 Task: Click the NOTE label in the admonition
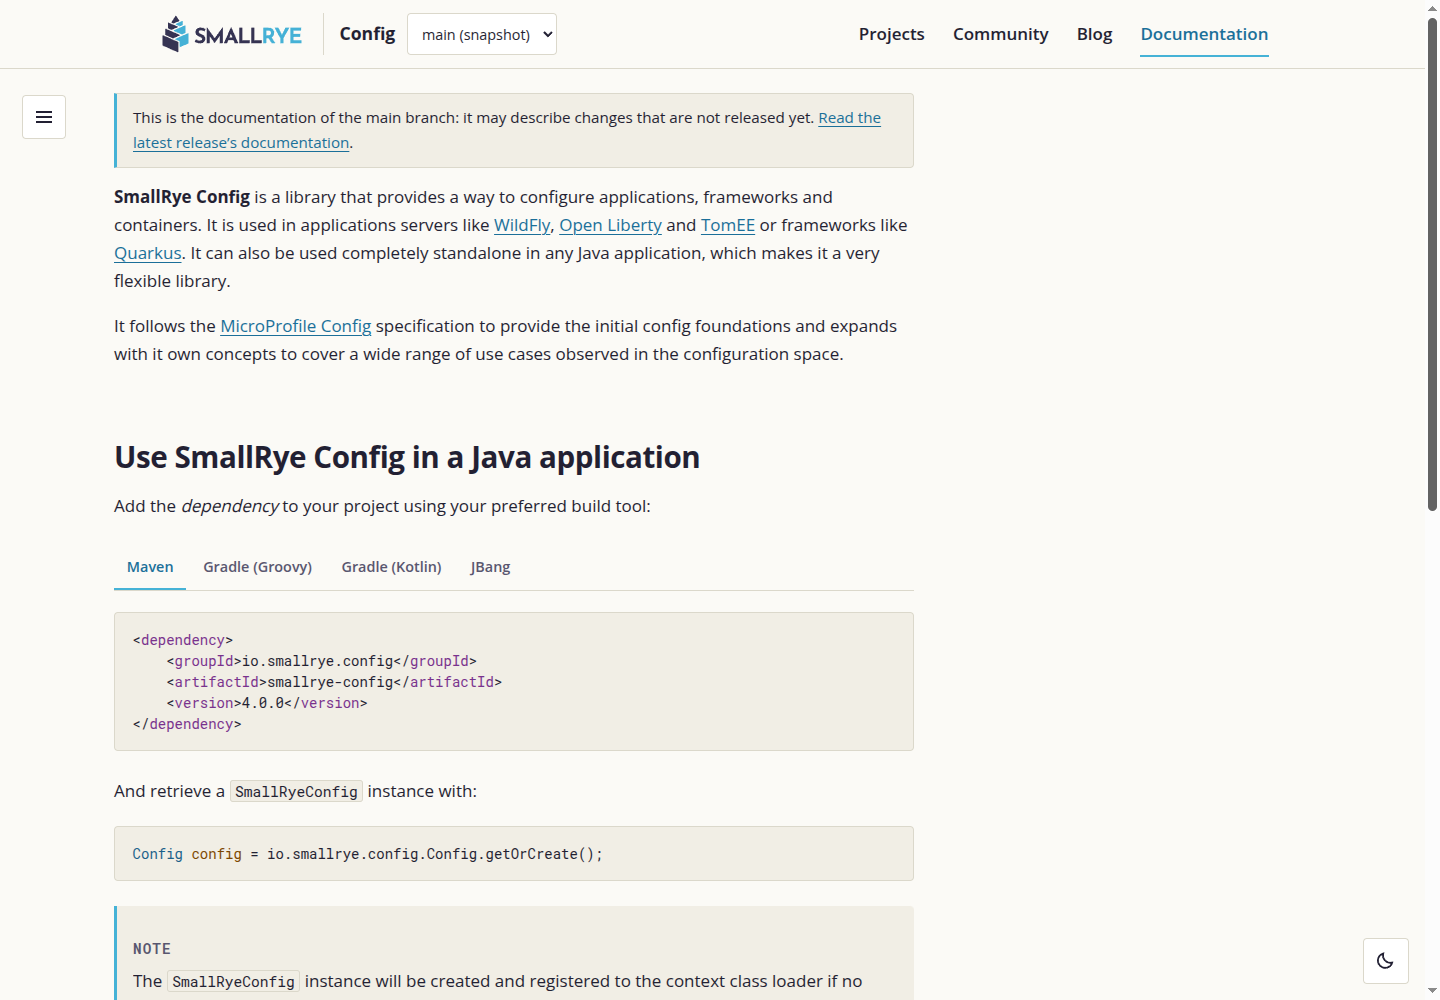(x=152, y=949)
